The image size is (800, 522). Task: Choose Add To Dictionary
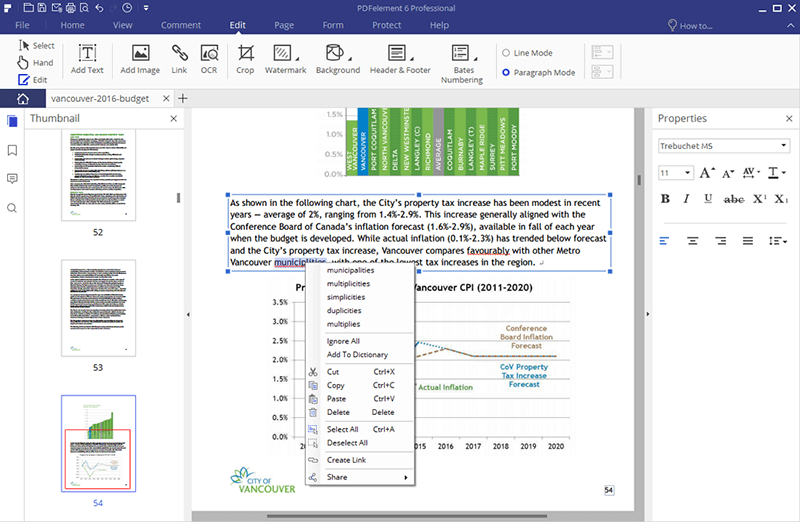pos(357,354)
